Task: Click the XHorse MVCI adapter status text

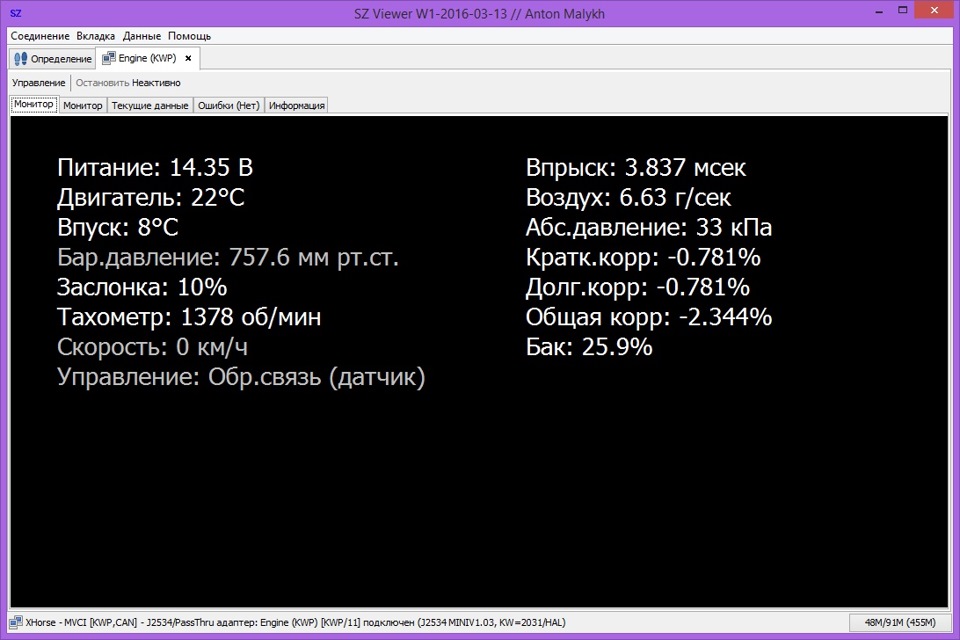Action: click(295, 623)
